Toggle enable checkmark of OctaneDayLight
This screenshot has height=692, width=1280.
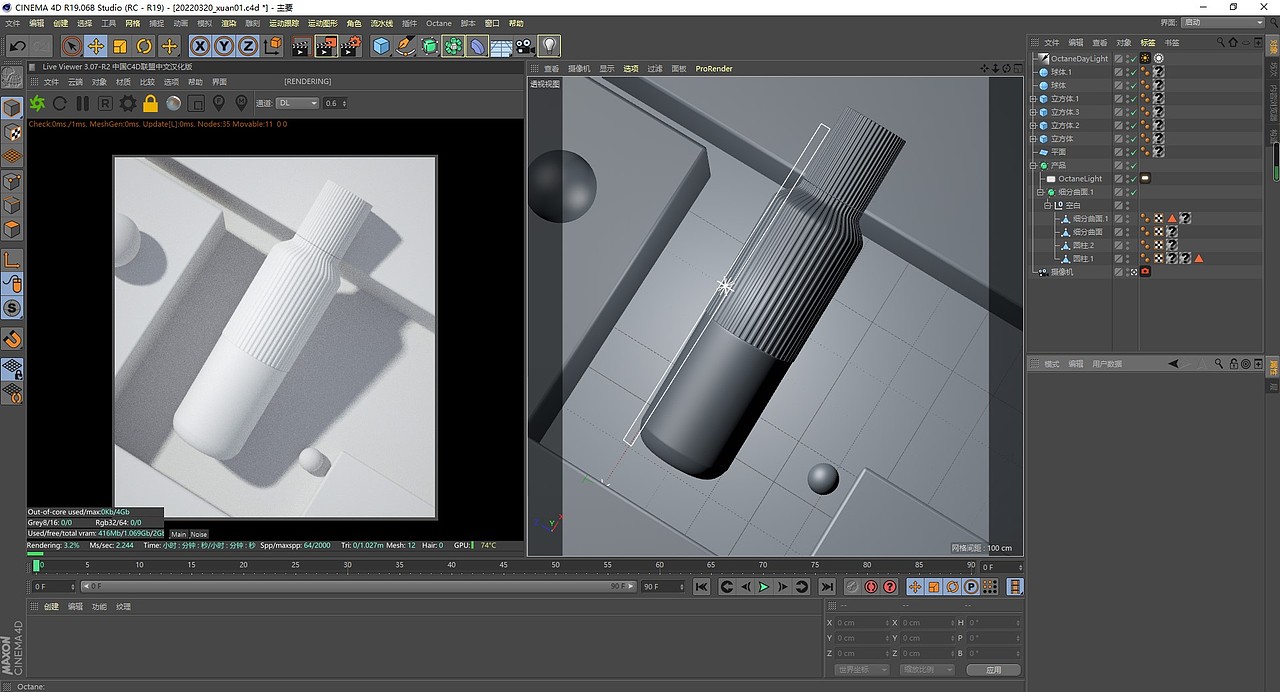pyautogui.click(x=1133, y=59)
